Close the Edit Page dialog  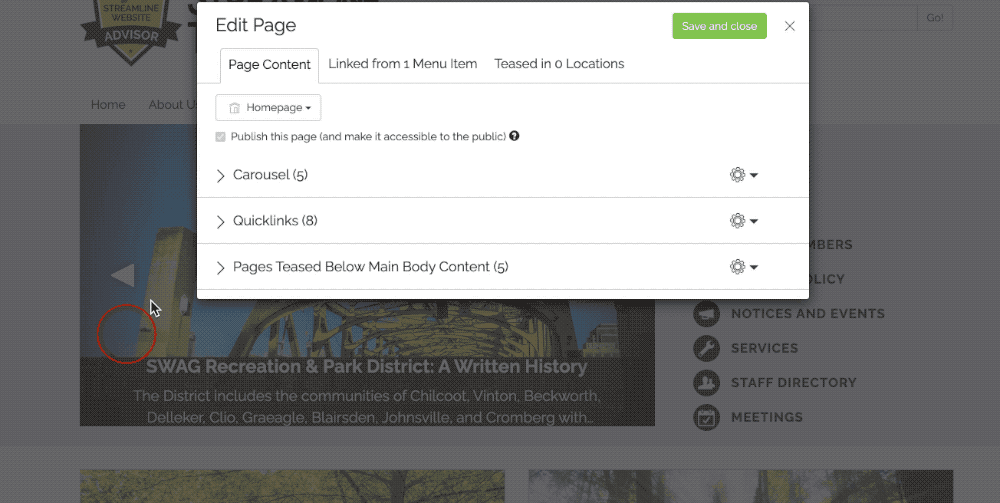tap(790, 26)
